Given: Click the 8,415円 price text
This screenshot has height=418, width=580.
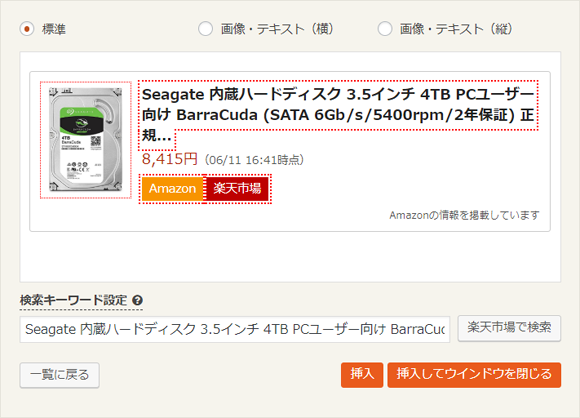Looking at the screenshot, I should point(170,159).
